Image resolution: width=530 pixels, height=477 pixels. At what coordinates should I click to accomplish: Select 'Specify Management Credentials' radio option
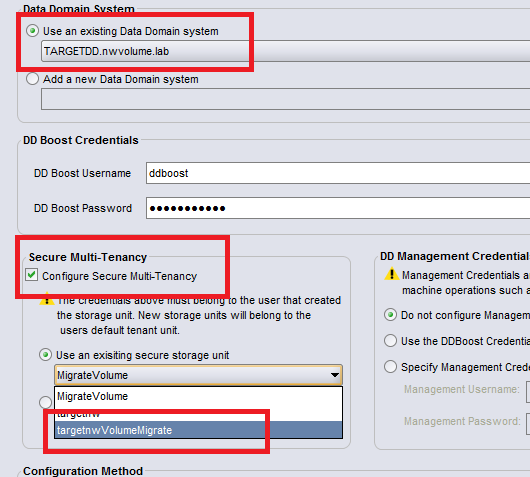click(x=390, y=367)
